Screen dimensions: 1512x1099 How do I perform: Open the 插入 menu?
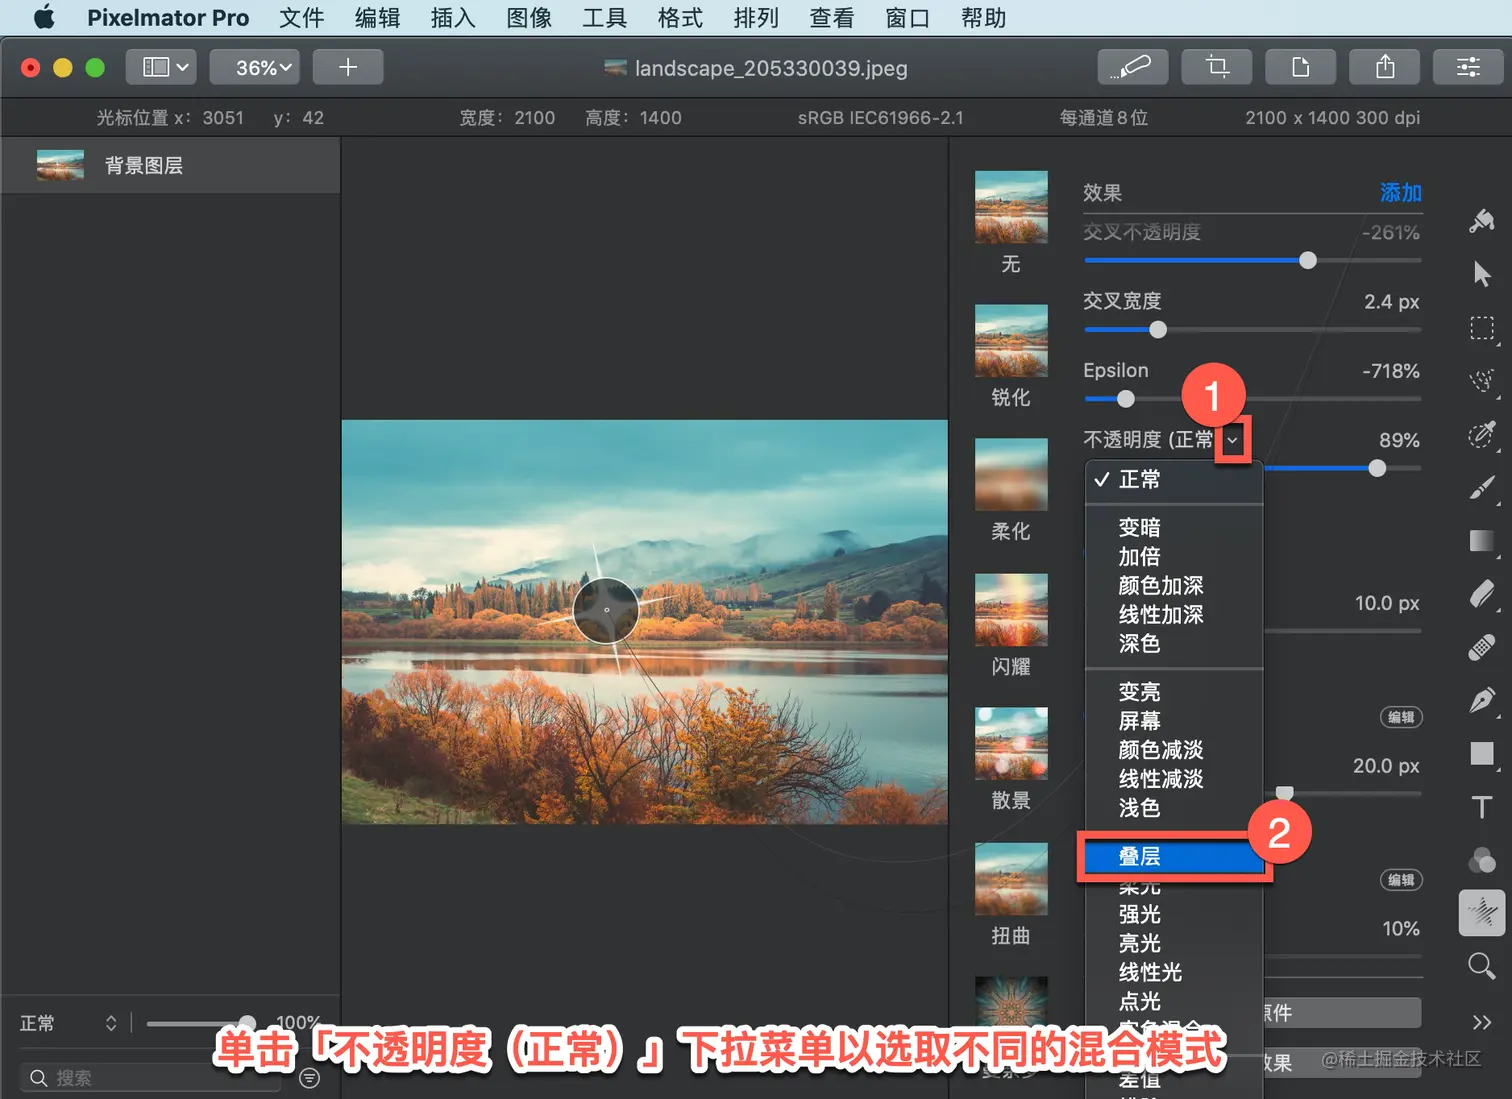point(453,18)
